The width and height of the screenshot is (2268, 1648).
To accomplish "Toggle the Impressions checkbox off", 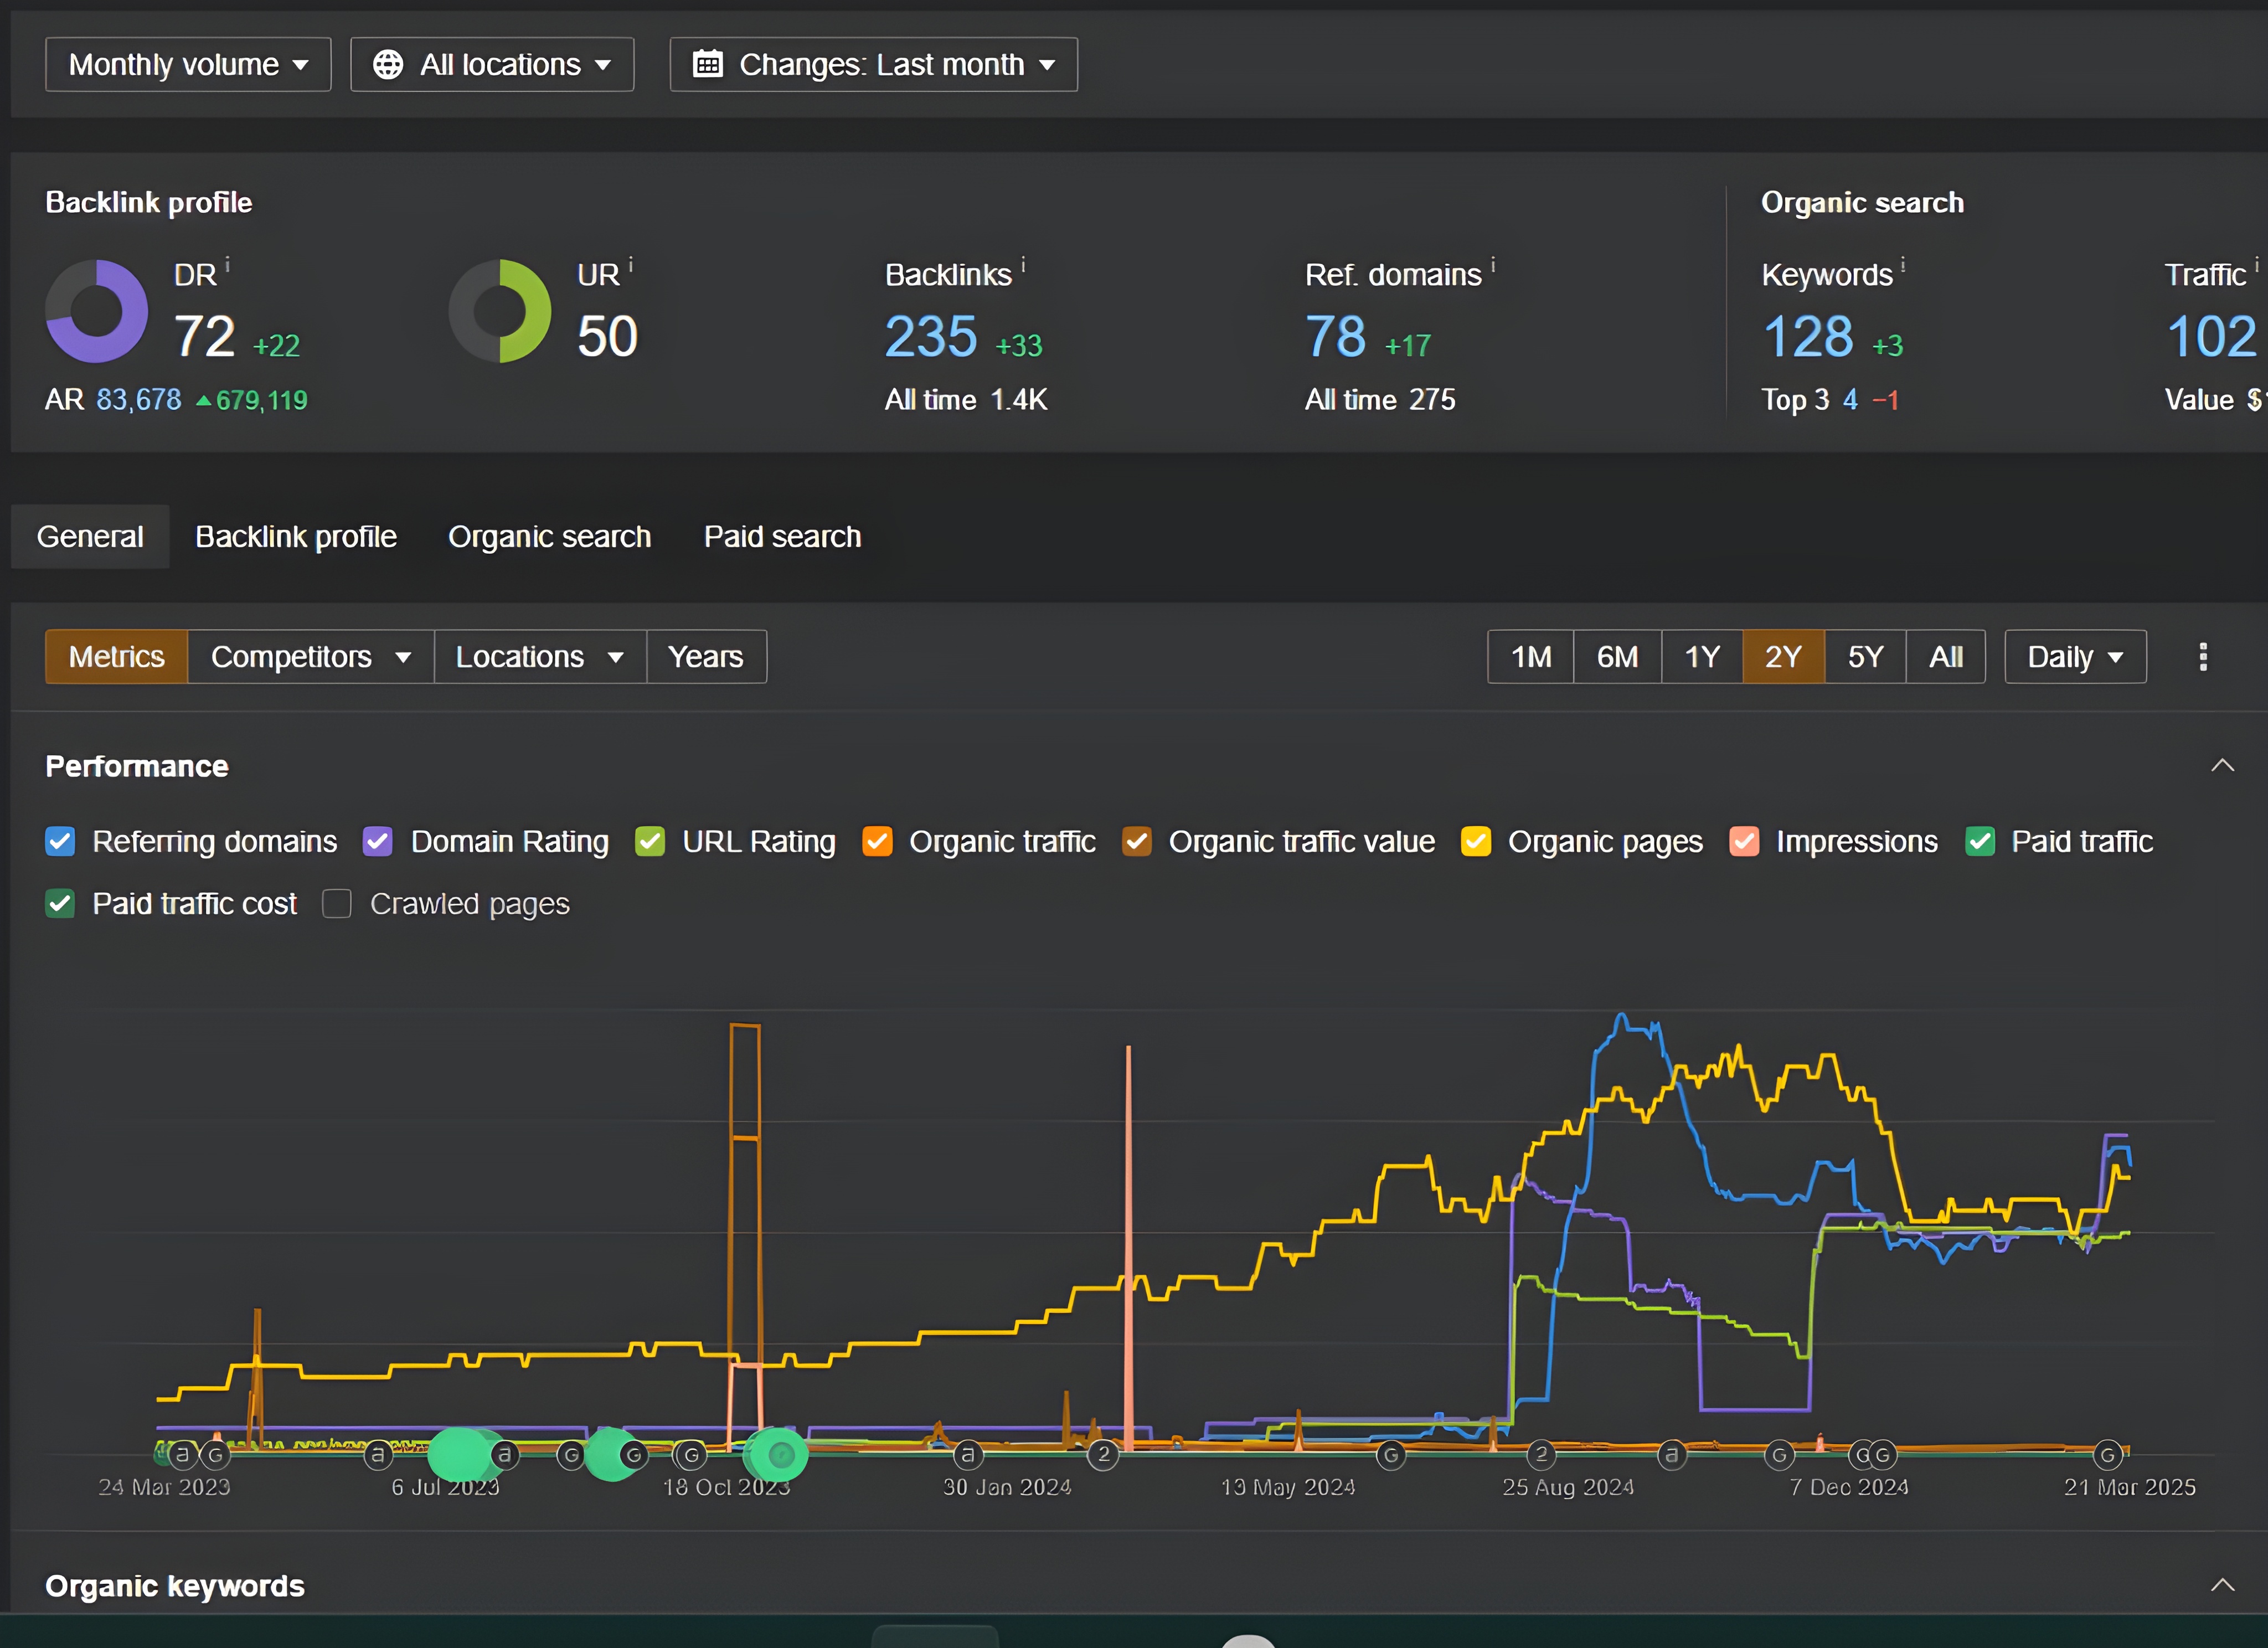I will 1744,841.
